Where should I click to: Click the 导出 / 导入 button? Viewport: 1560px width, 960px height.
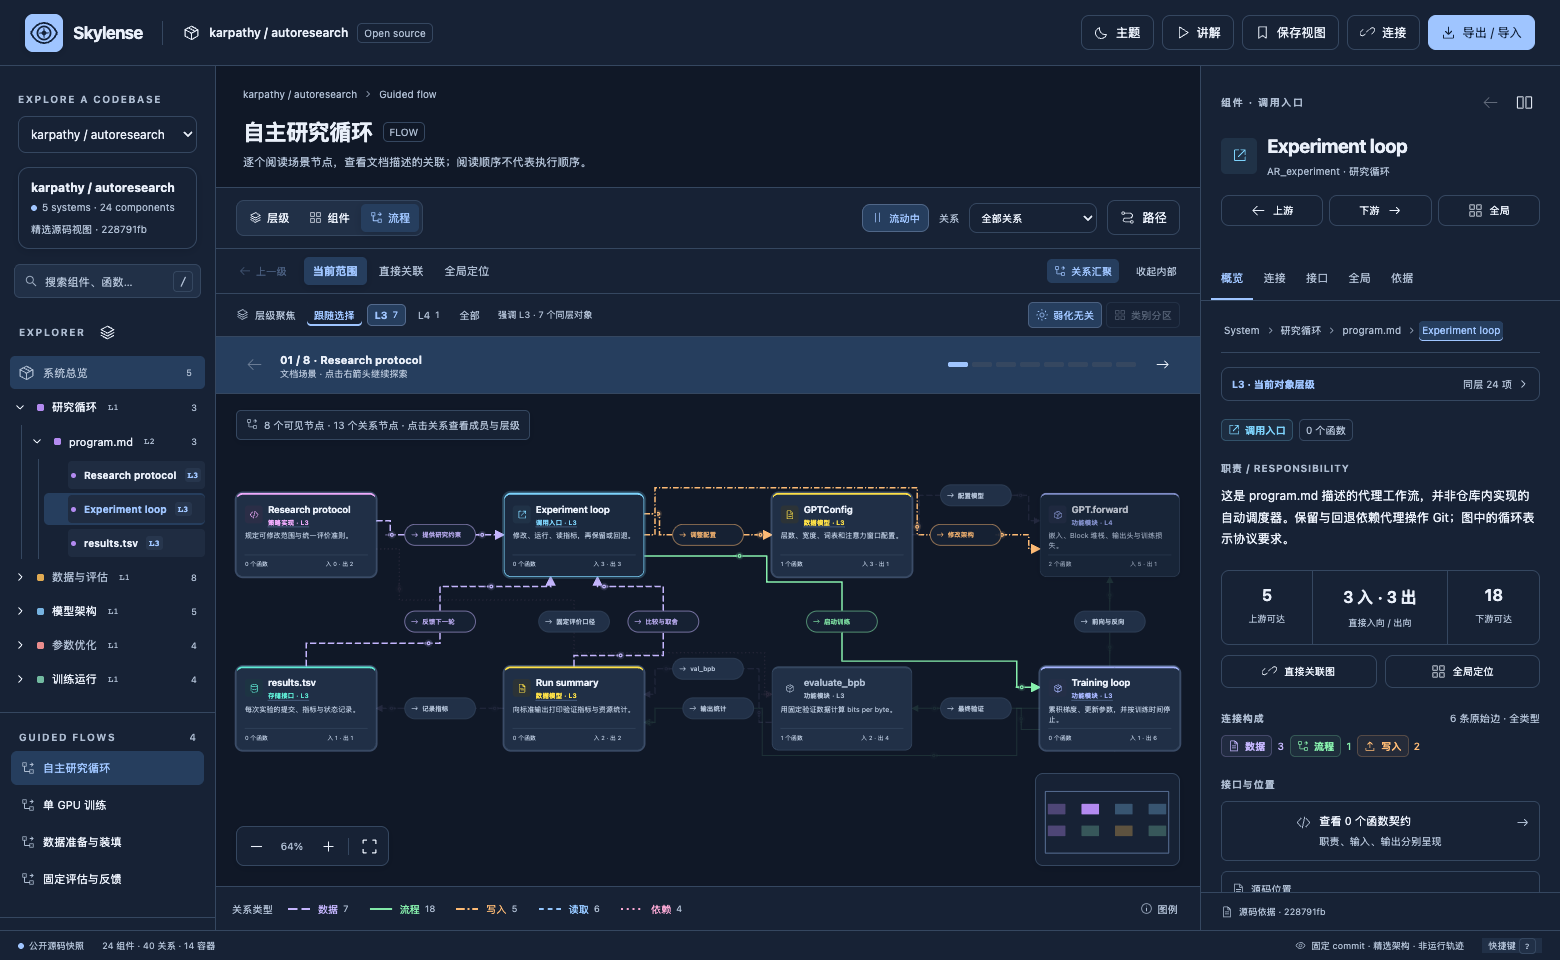point(1481,33)
